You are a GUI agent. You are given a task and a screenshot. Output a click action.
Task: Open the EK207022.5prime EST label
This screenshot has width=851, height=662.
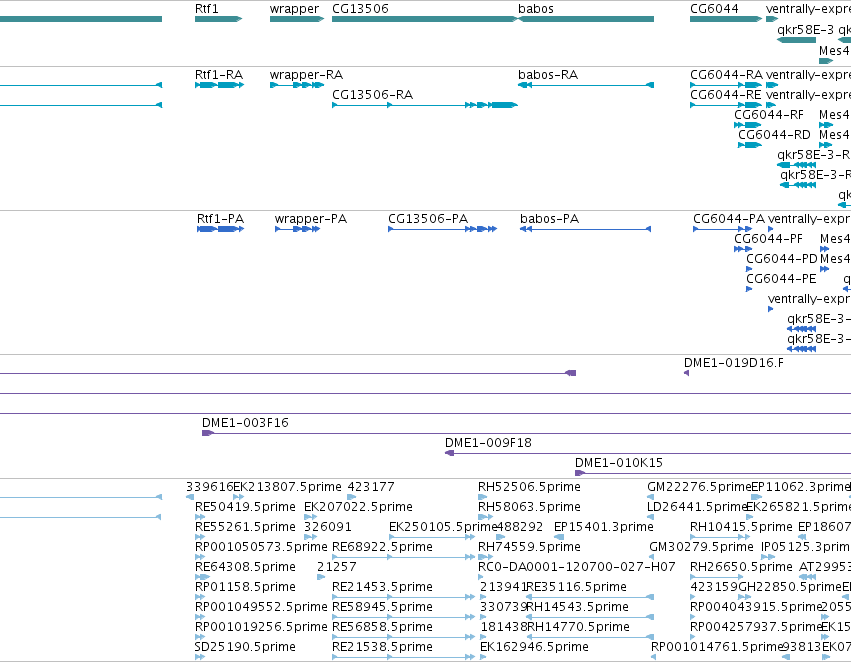coord(359,507)
